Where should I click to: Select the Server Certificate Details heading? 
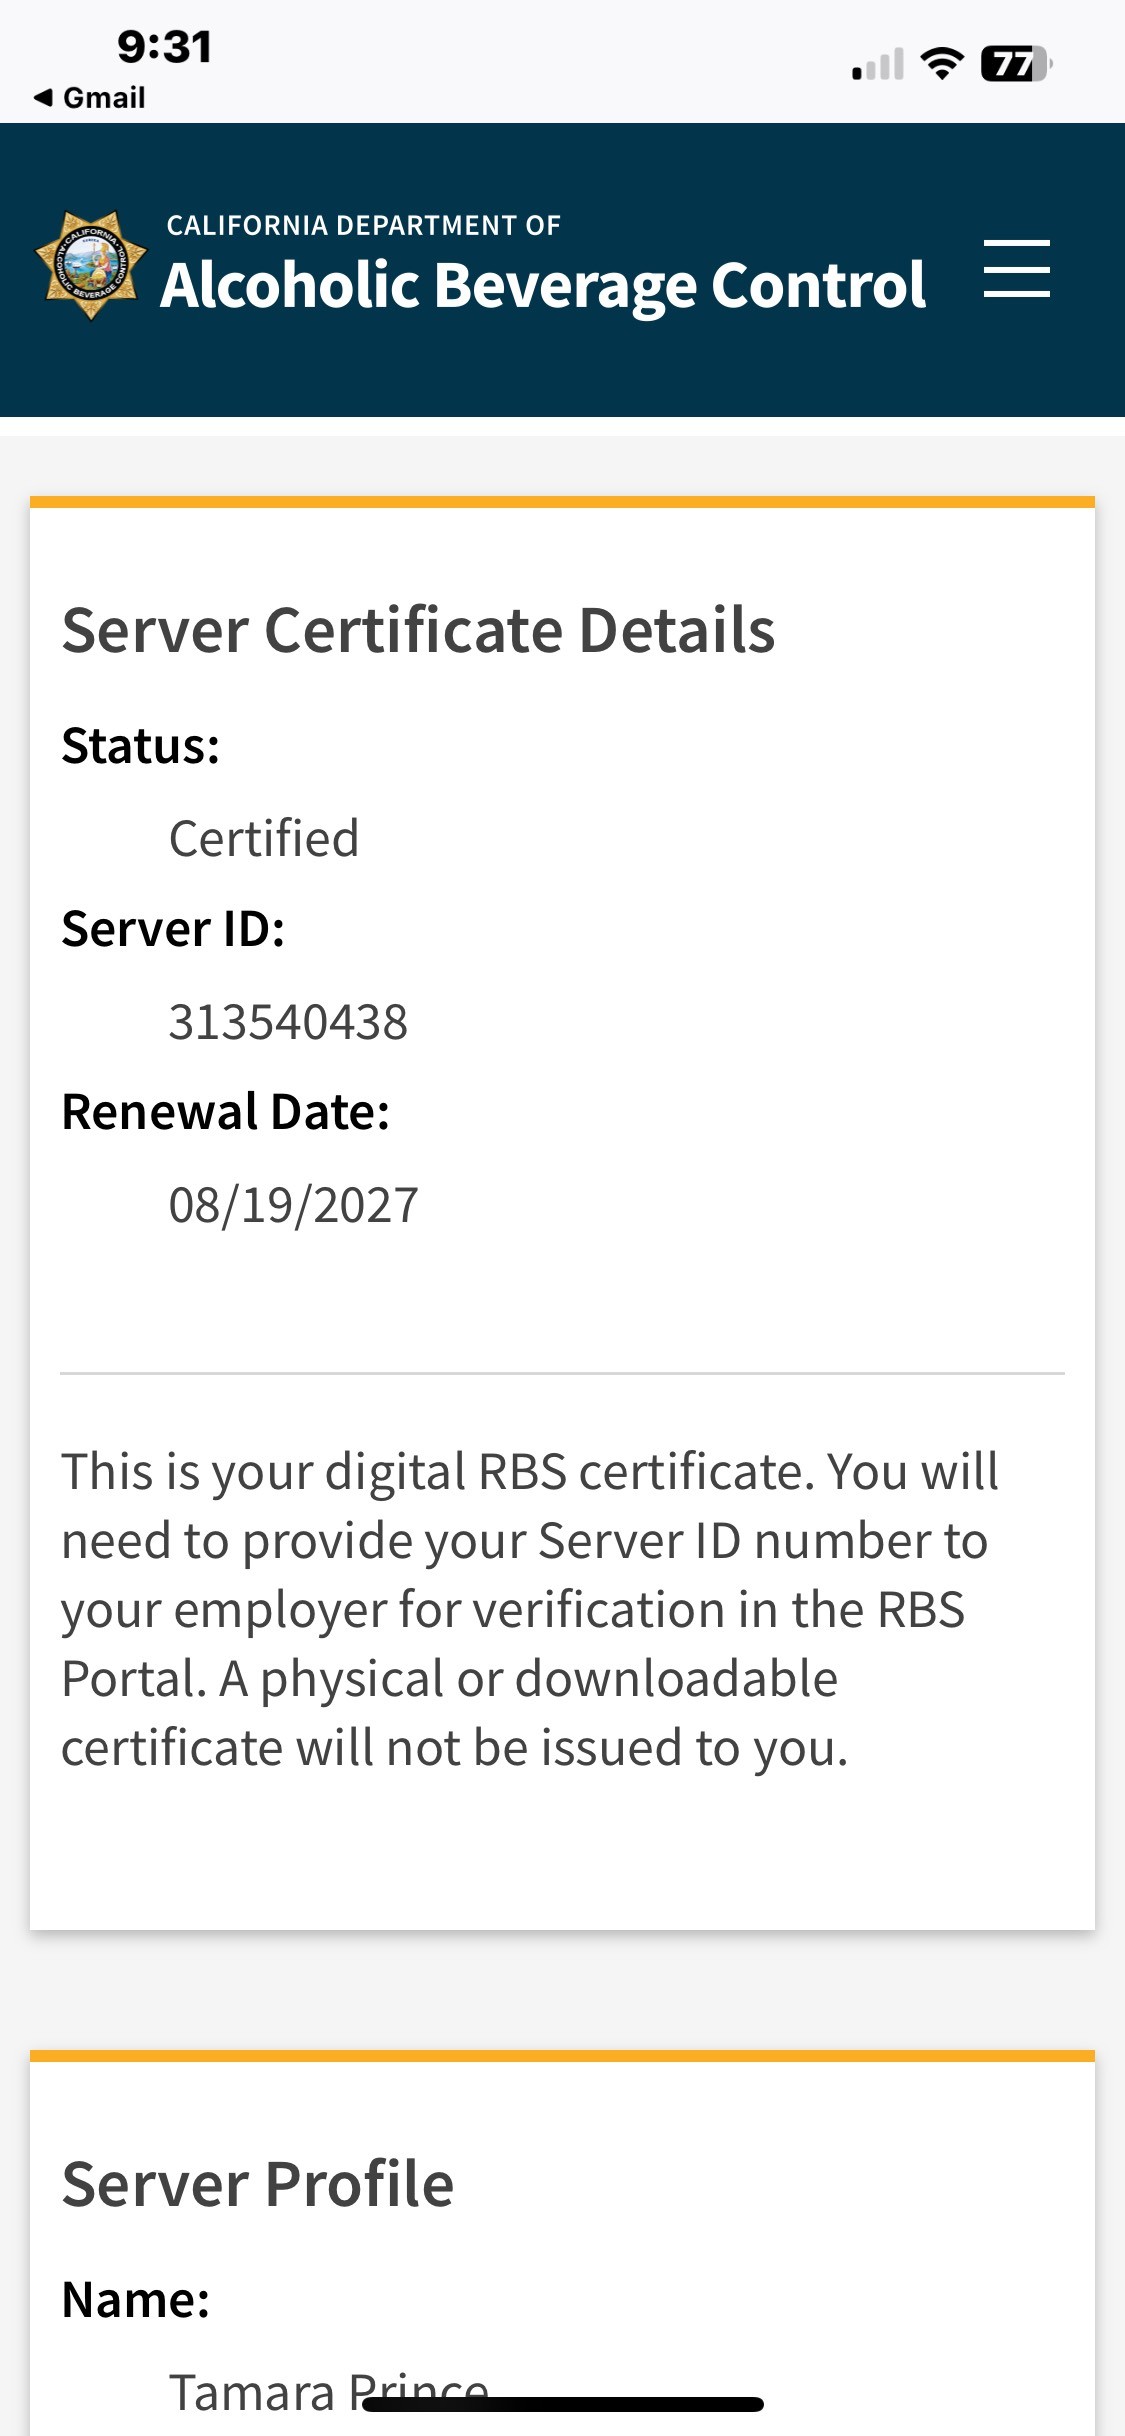pyautogui.click(x=418, y=630)
